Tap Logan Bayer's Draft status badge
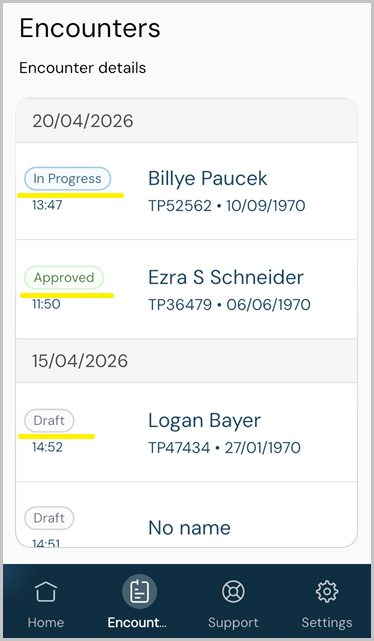The image size is (374, 641). pos(49,420)
